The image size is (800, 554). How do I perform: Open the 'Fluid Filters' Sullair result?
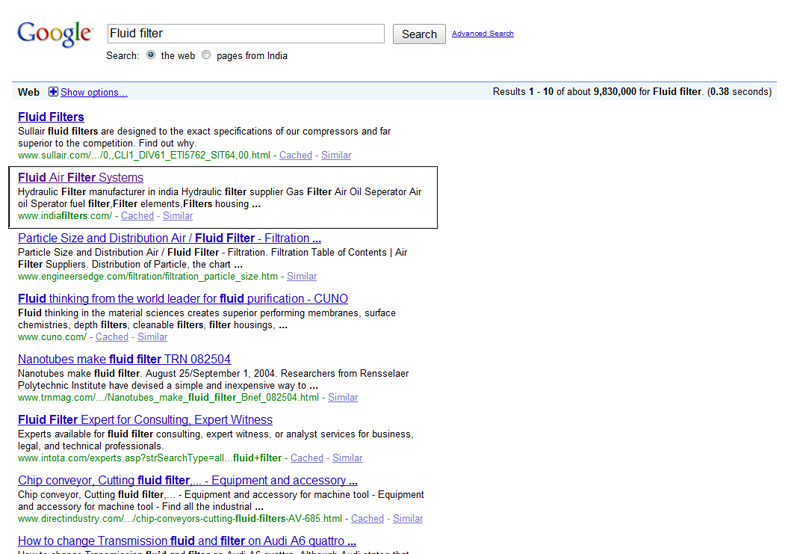[51, 117]
